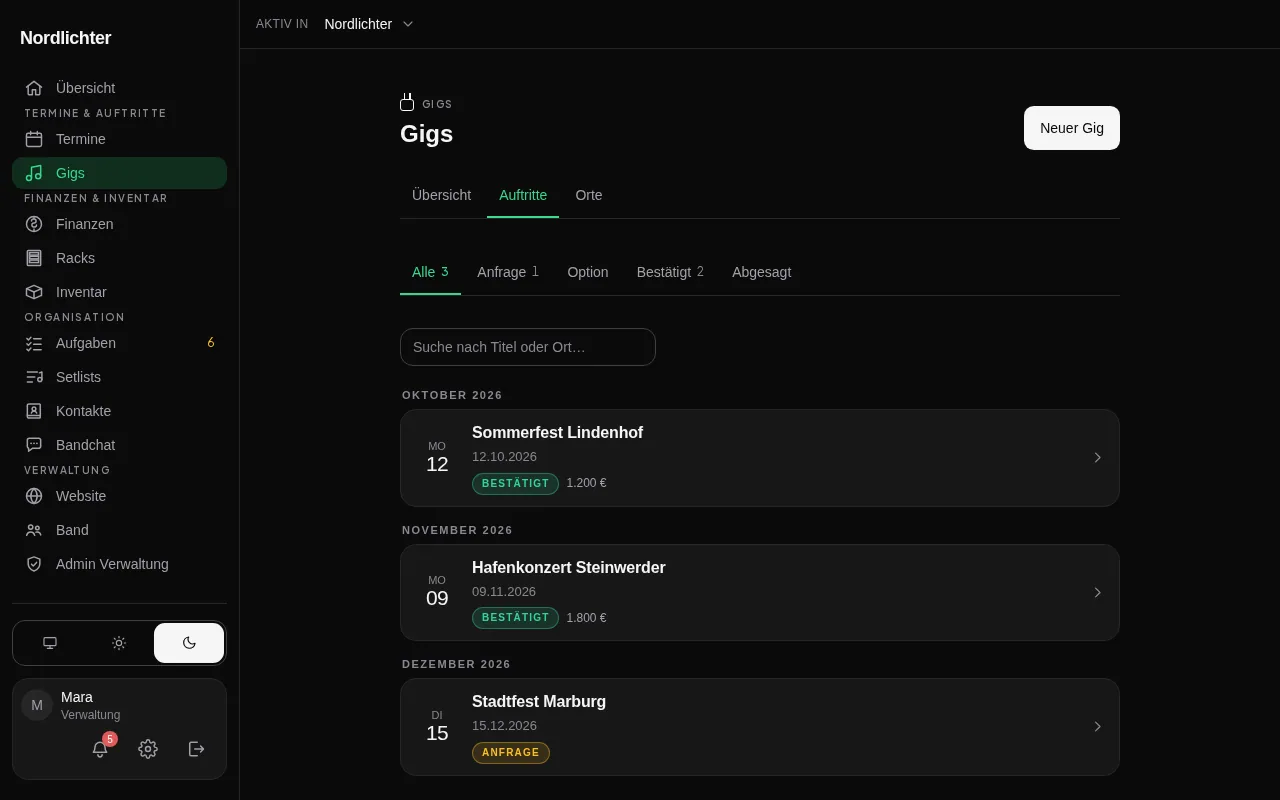Filter gigs by Anfrage status
1280x800 pixels.
(508, 272)
